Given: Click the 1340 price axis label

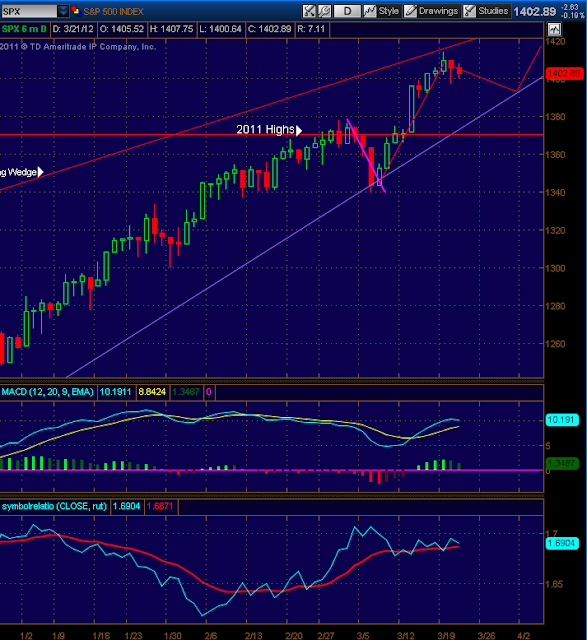Looking at the screenshot, I should point(556,192).
